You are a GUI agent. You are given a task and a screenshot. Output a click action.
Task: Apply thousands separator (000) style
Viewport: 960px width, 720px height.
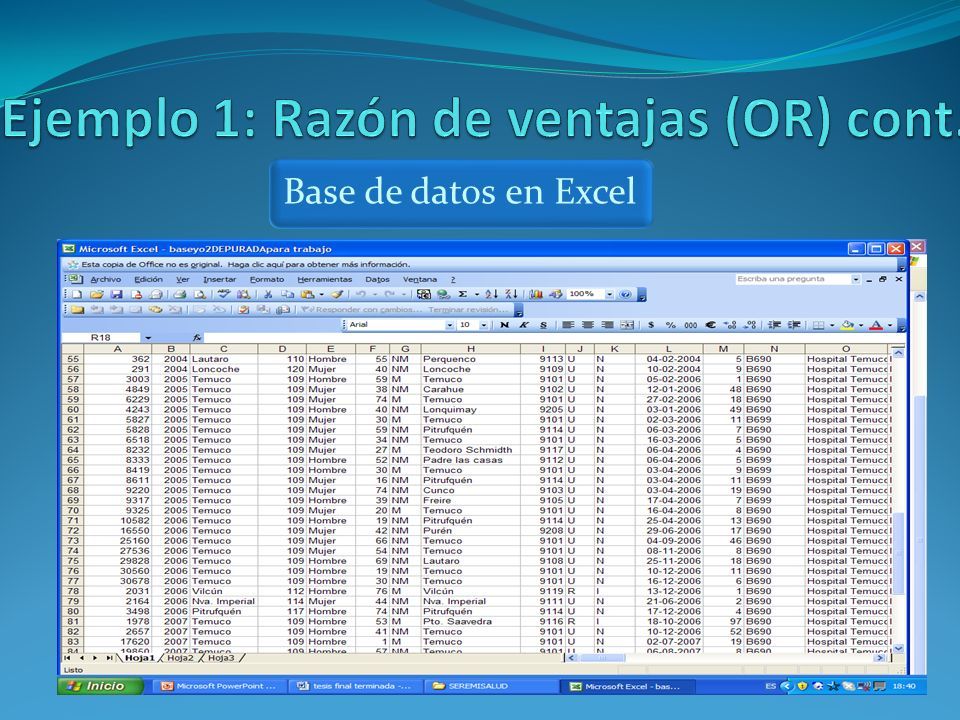click(x=691, y=325)
